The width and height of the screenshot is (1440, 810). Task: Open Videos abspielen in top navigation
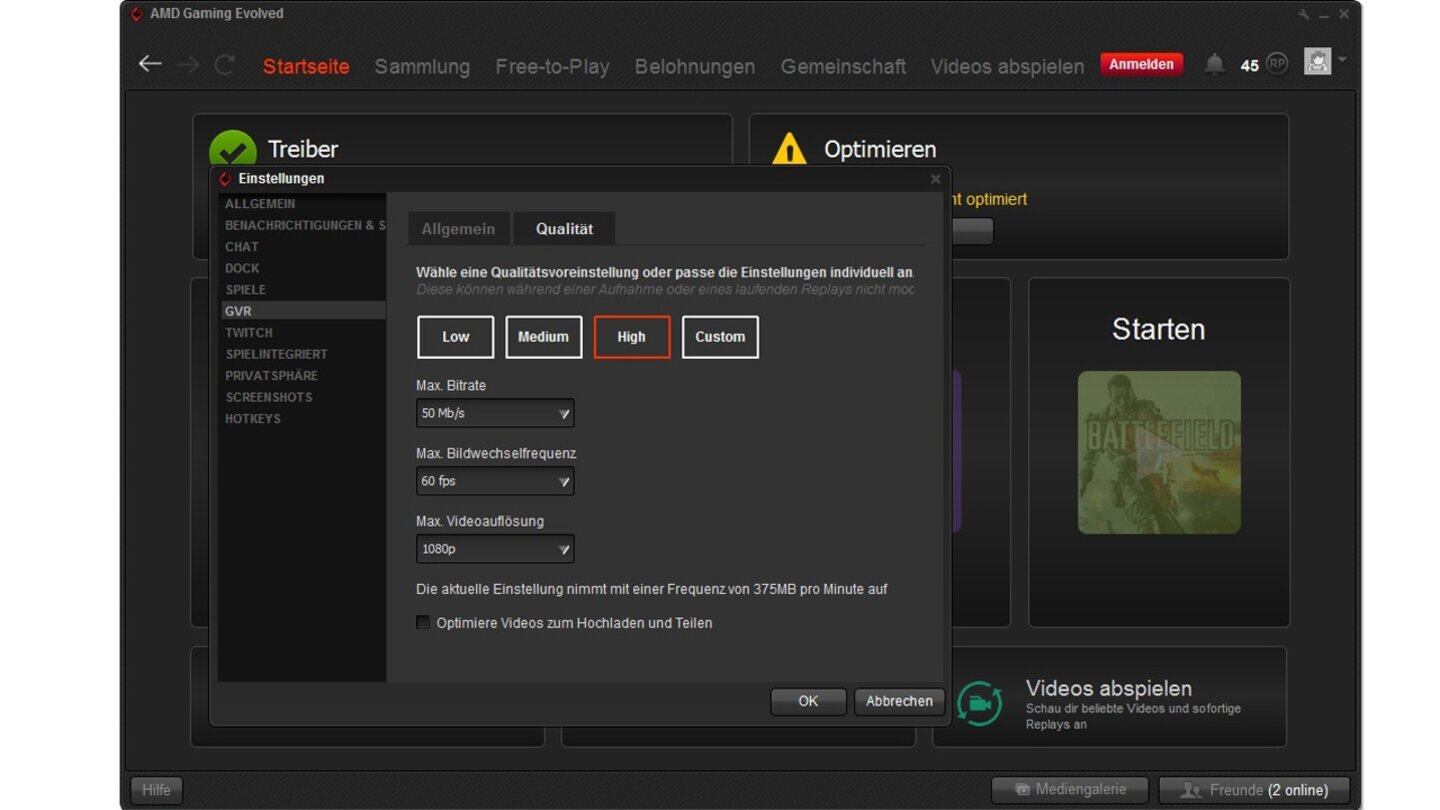(1007, 66)
